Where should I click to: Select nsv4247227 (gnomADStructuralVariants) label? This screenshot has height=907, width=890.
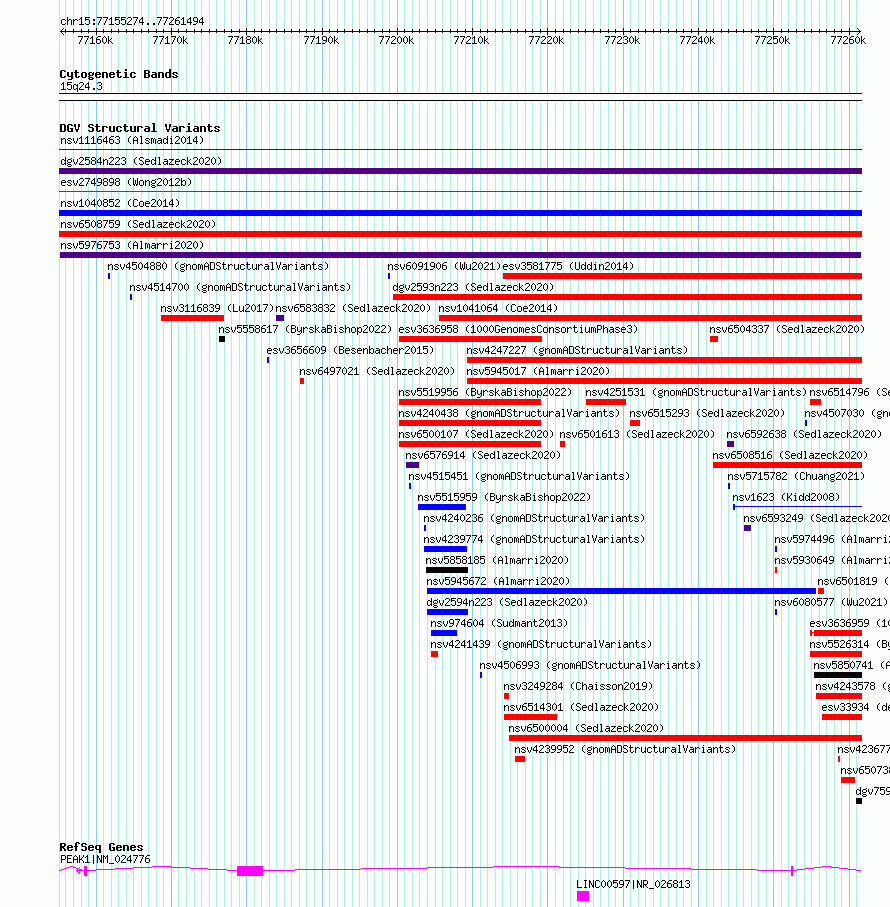577,351
